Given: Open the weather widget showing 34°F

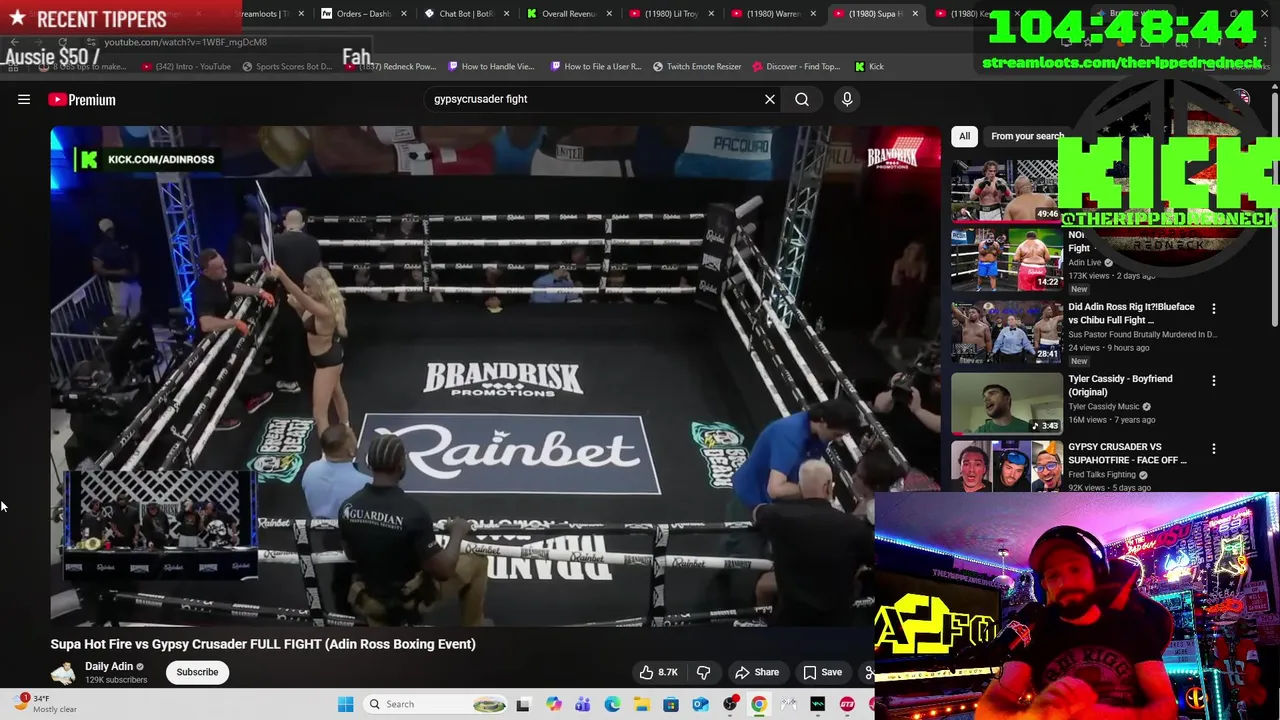Looking at the screenshot, I should point(45,704).
